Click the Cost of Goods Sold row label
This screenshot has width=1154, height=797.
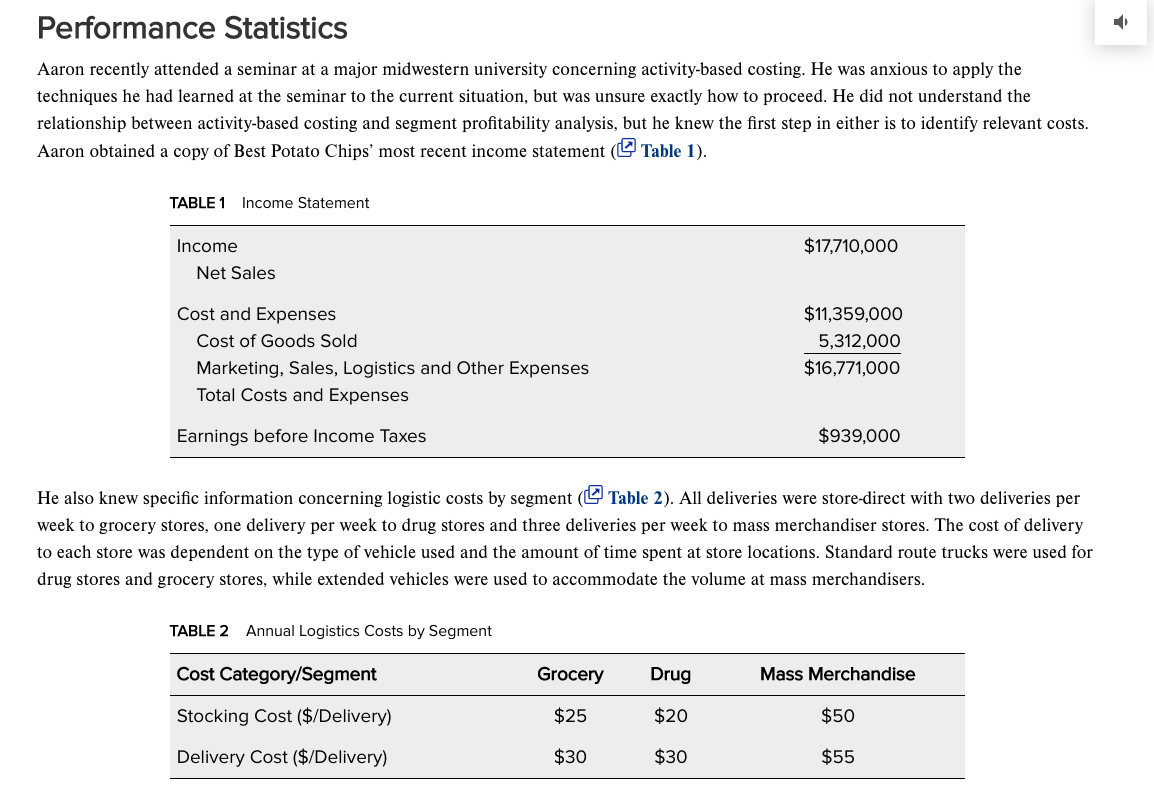(x=277, y=341)
